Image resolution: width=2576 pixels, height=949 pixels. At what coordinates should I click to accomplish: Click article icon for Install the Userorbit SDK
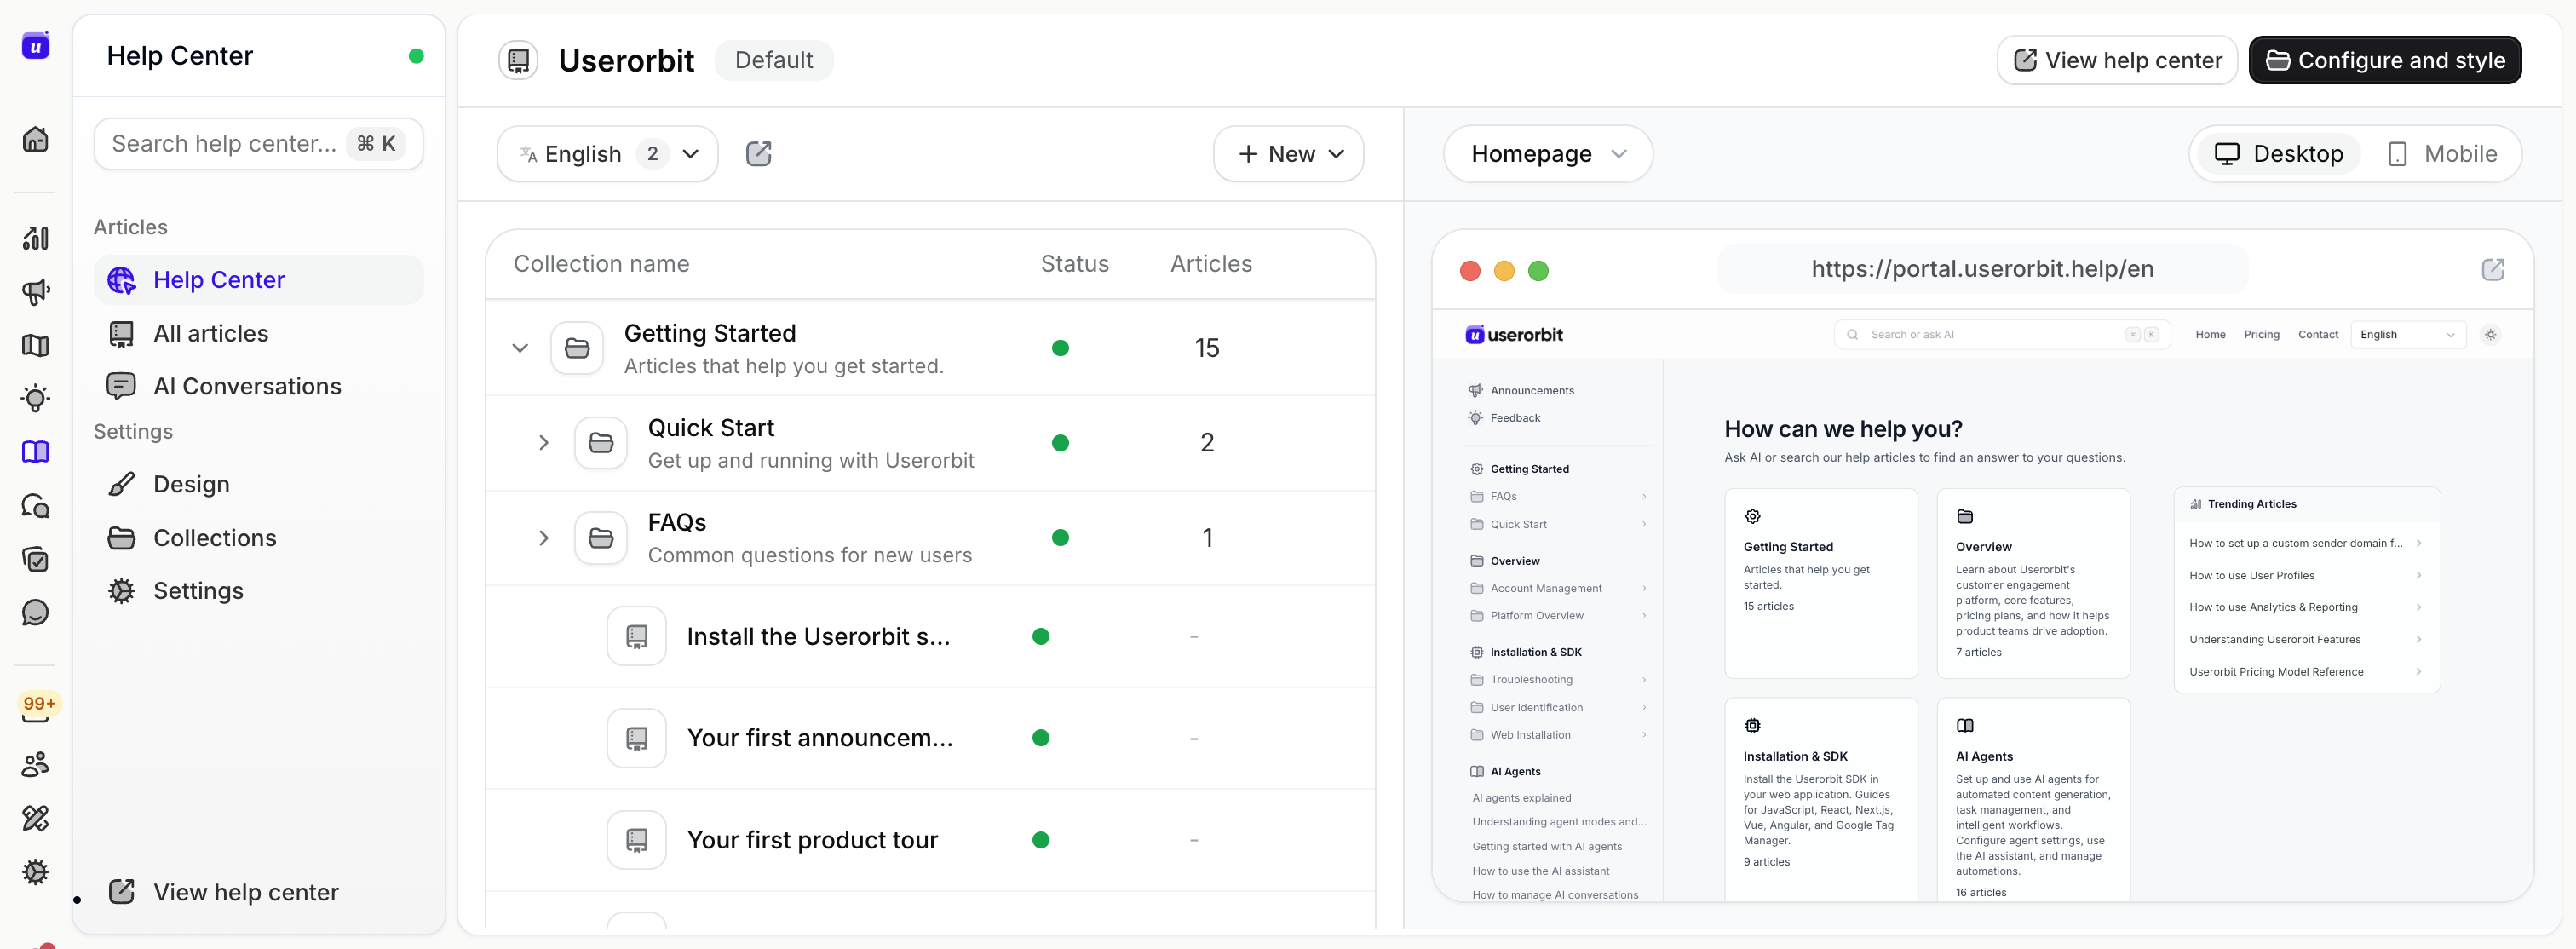point(637,636)
